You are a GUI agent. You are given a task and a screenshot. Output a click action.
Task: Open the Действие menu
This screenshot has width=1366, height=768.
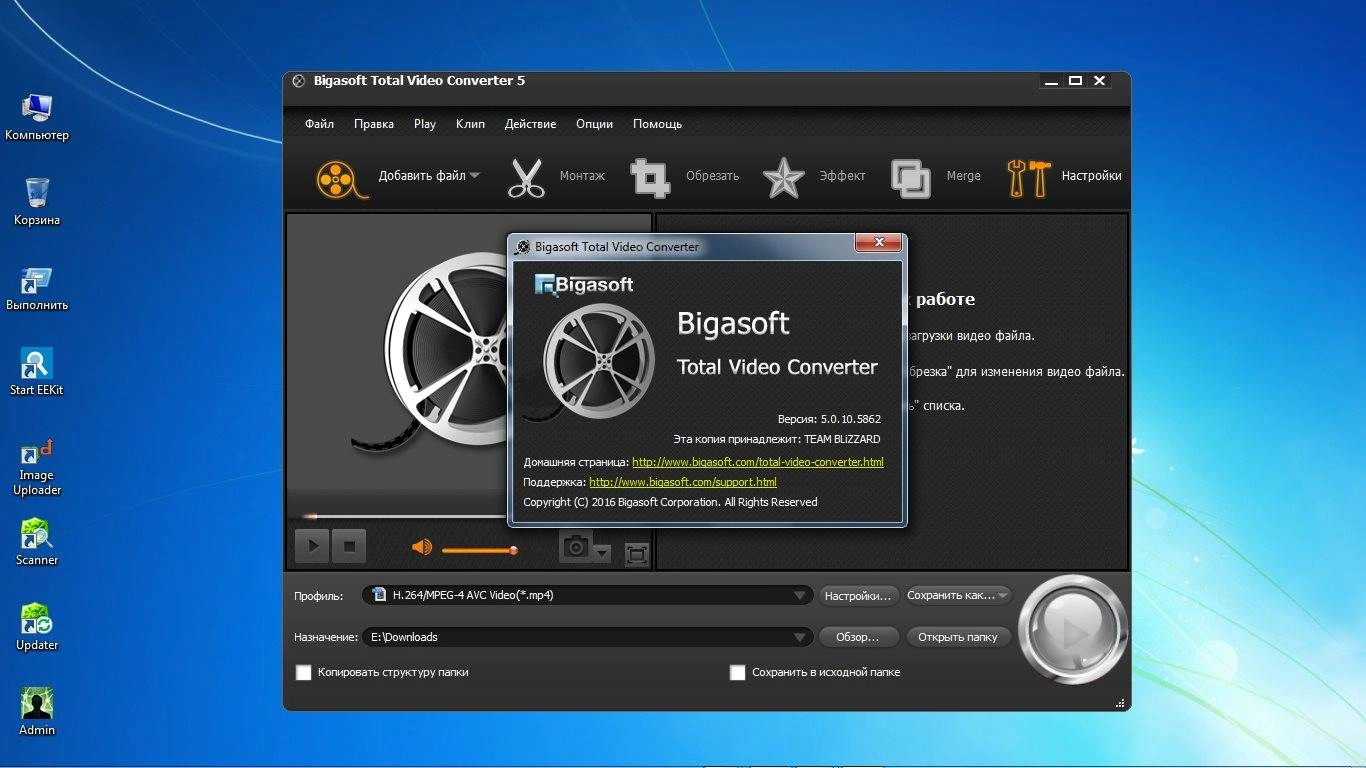pos(530,124)
